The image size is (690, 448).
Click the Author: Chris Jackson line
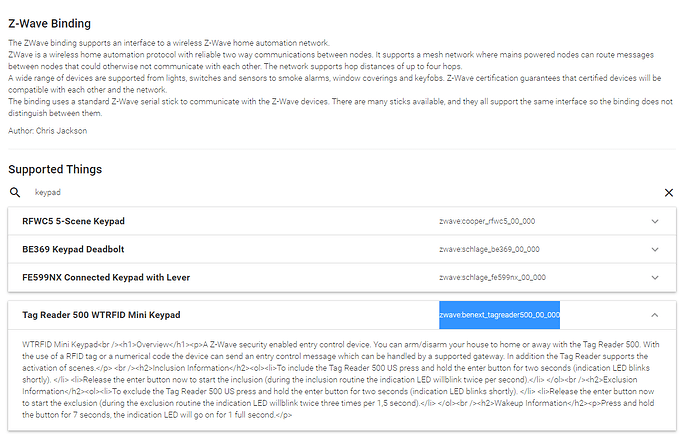tap(48, 131)
